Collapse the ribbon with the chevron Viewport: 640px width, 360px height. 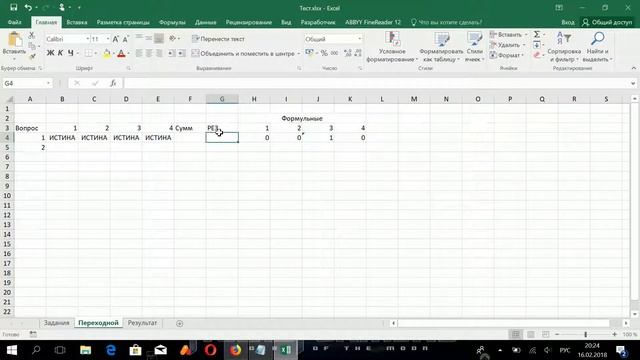pos(634,68)
